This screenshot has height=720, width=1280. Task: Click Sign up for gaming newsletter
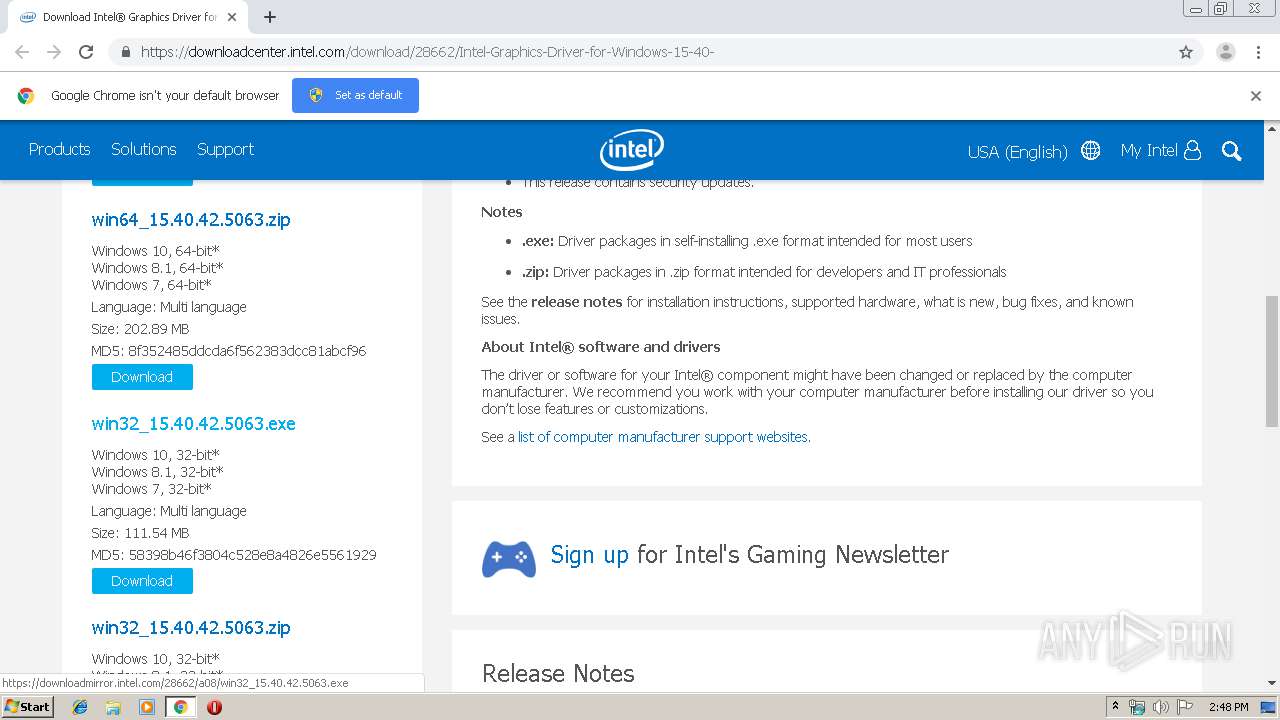[x=589, y=555]
